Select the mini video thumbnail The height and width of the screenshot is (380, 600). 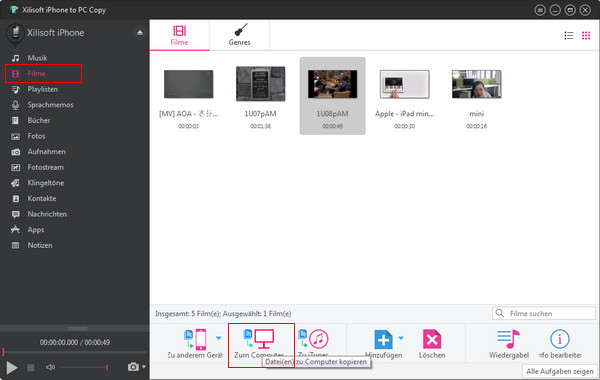pos(476,84)
